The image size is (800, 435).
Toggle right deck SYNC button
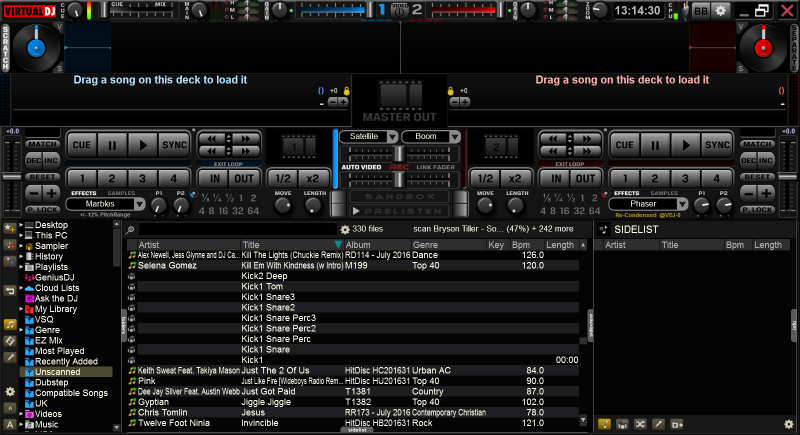click(717, 145)
